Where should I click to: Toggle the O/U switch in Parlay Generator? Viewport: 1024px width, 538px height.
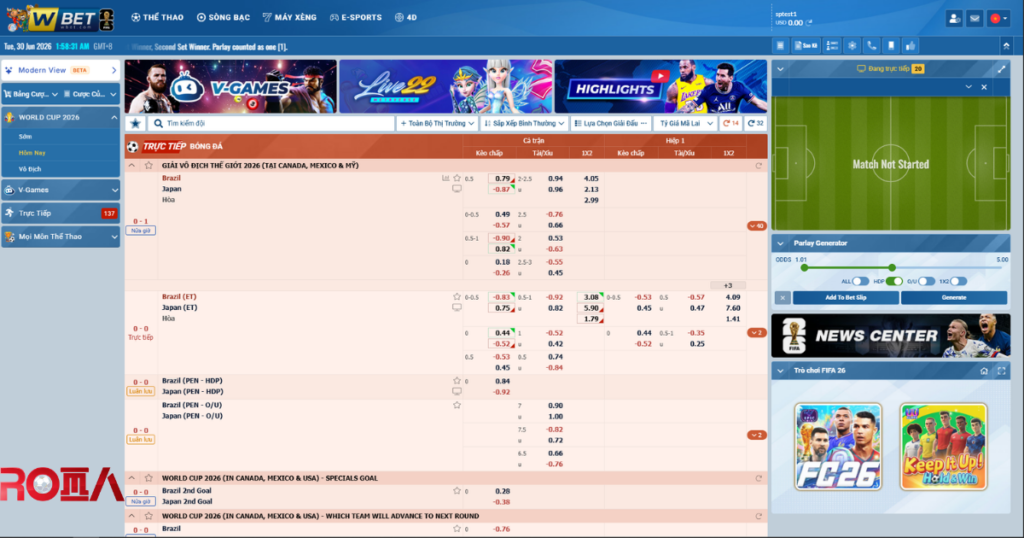point(926,281)
